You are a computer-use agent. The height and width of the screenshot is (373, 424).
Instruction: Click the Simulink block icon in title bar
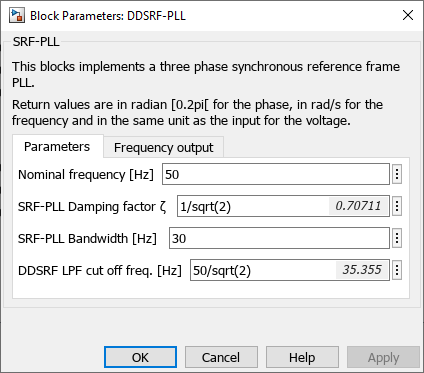click(17, 16)
